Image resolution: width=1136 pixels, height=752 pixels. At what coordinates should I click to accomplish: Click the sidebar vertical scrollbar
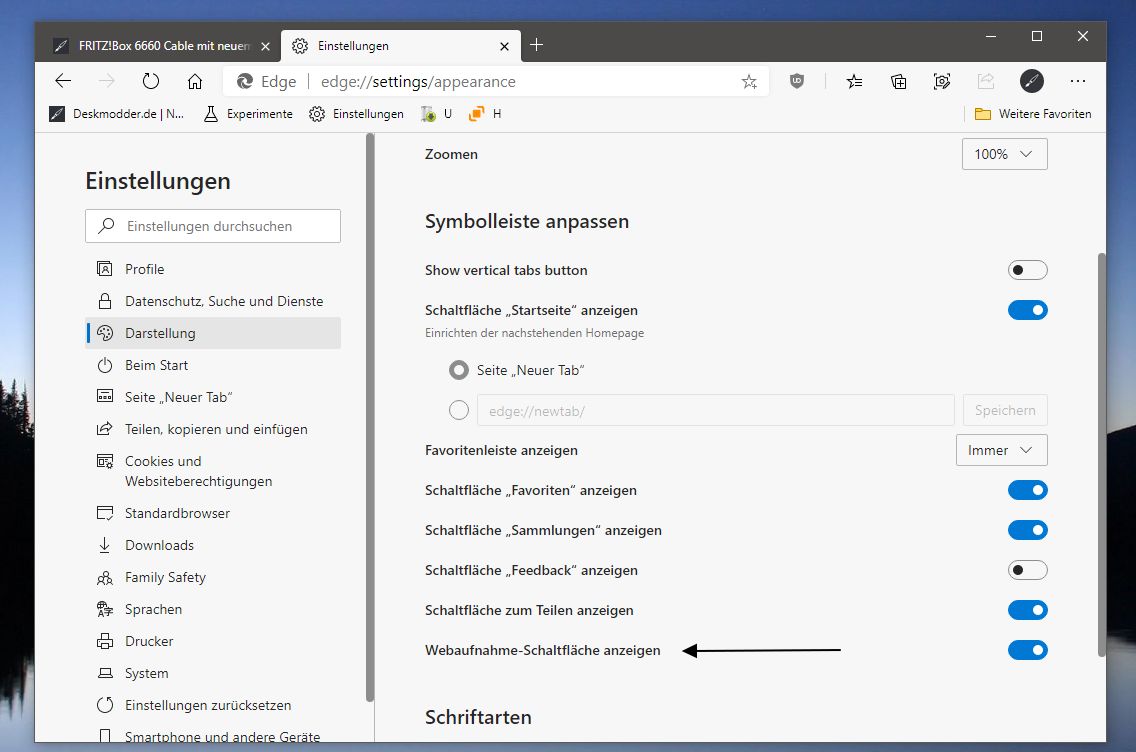[x=370, y=419]
